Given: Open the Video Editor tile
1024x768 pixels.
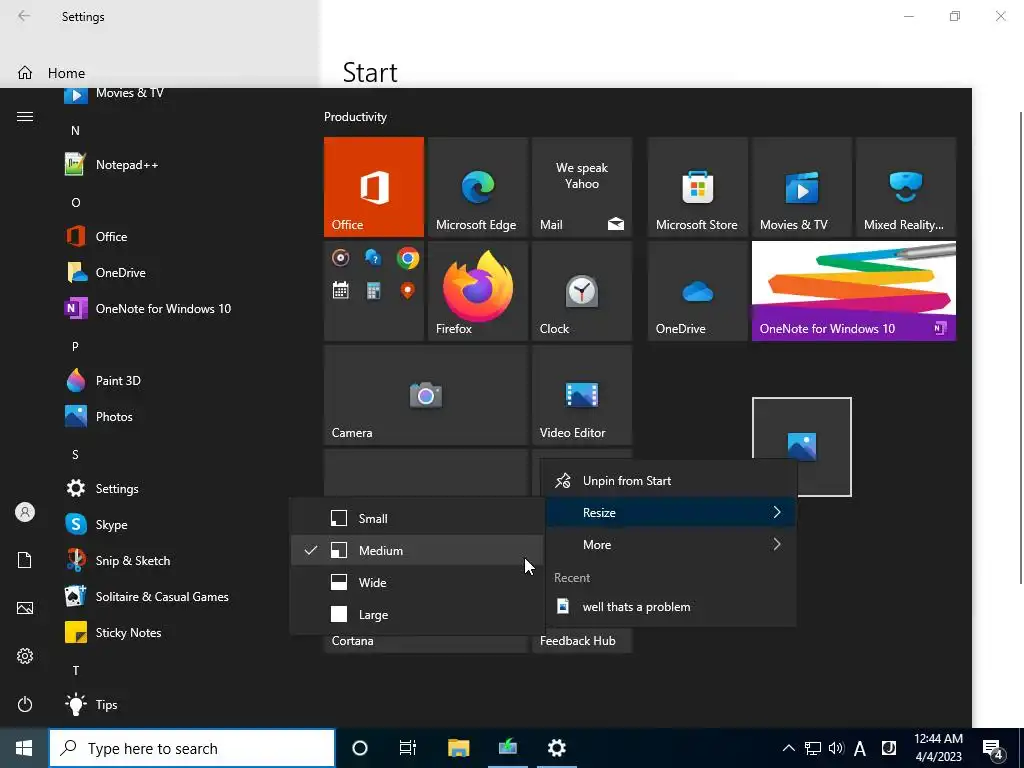Looking at the screenshot, I should coord(582,395).
